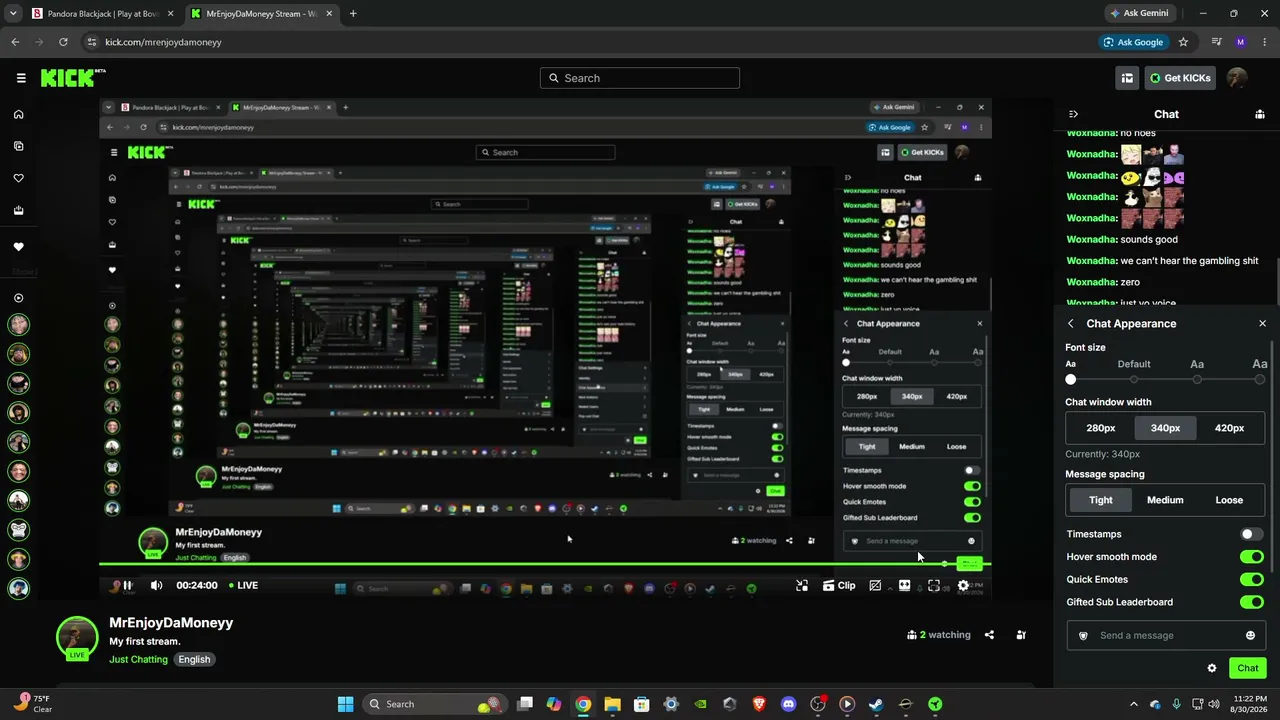Open the chat users list icon
This screenshot has height=720, width=1280.
point(1260,114)
